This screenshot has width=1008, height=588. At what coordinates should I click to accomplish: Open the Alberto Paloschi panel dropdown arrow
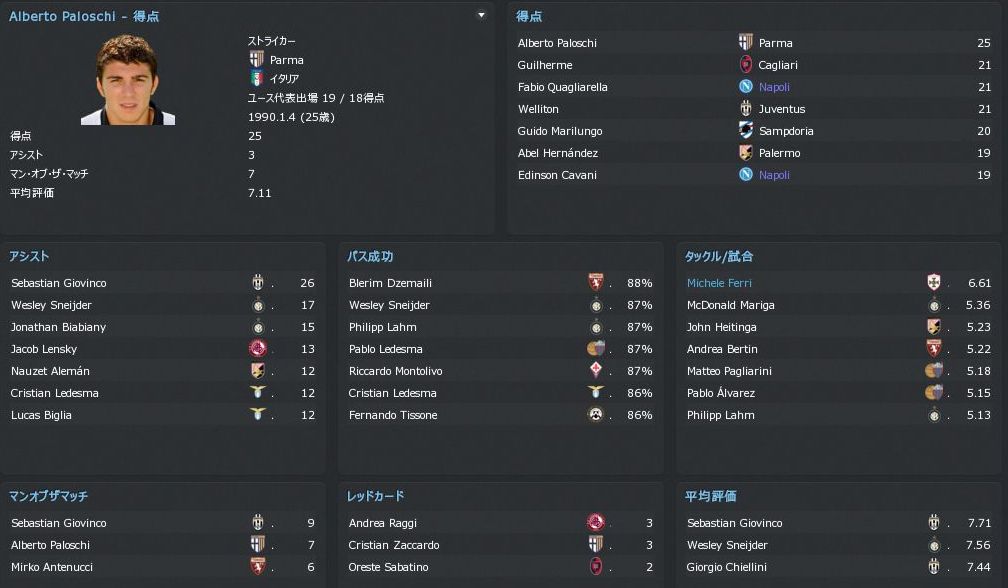481,16
